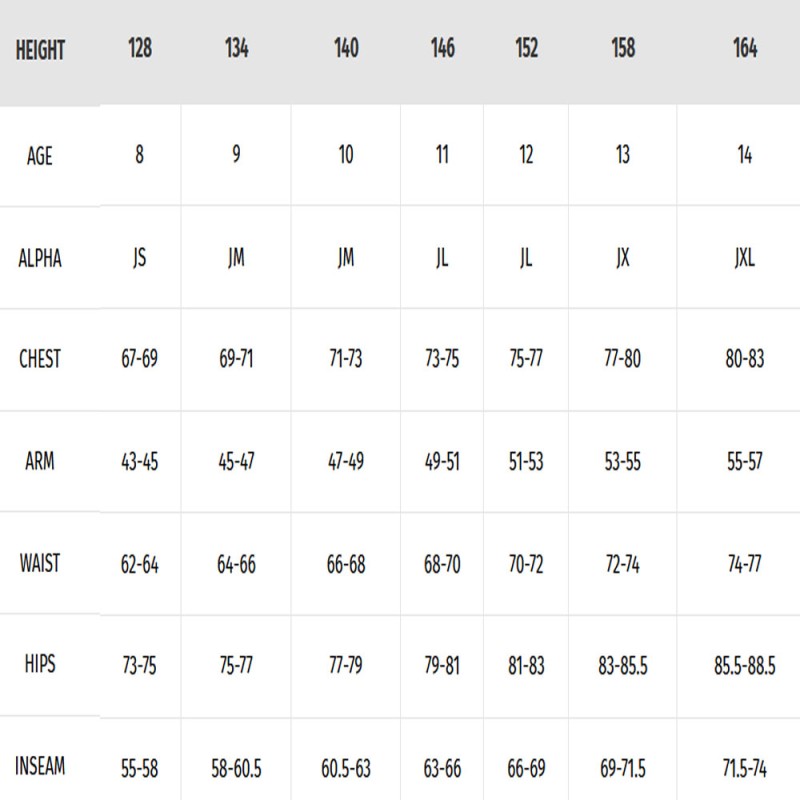The height and width of the screenshot is (800, 800).
Task: Select hips measurement 83-85.5
Action: [622, 666]
